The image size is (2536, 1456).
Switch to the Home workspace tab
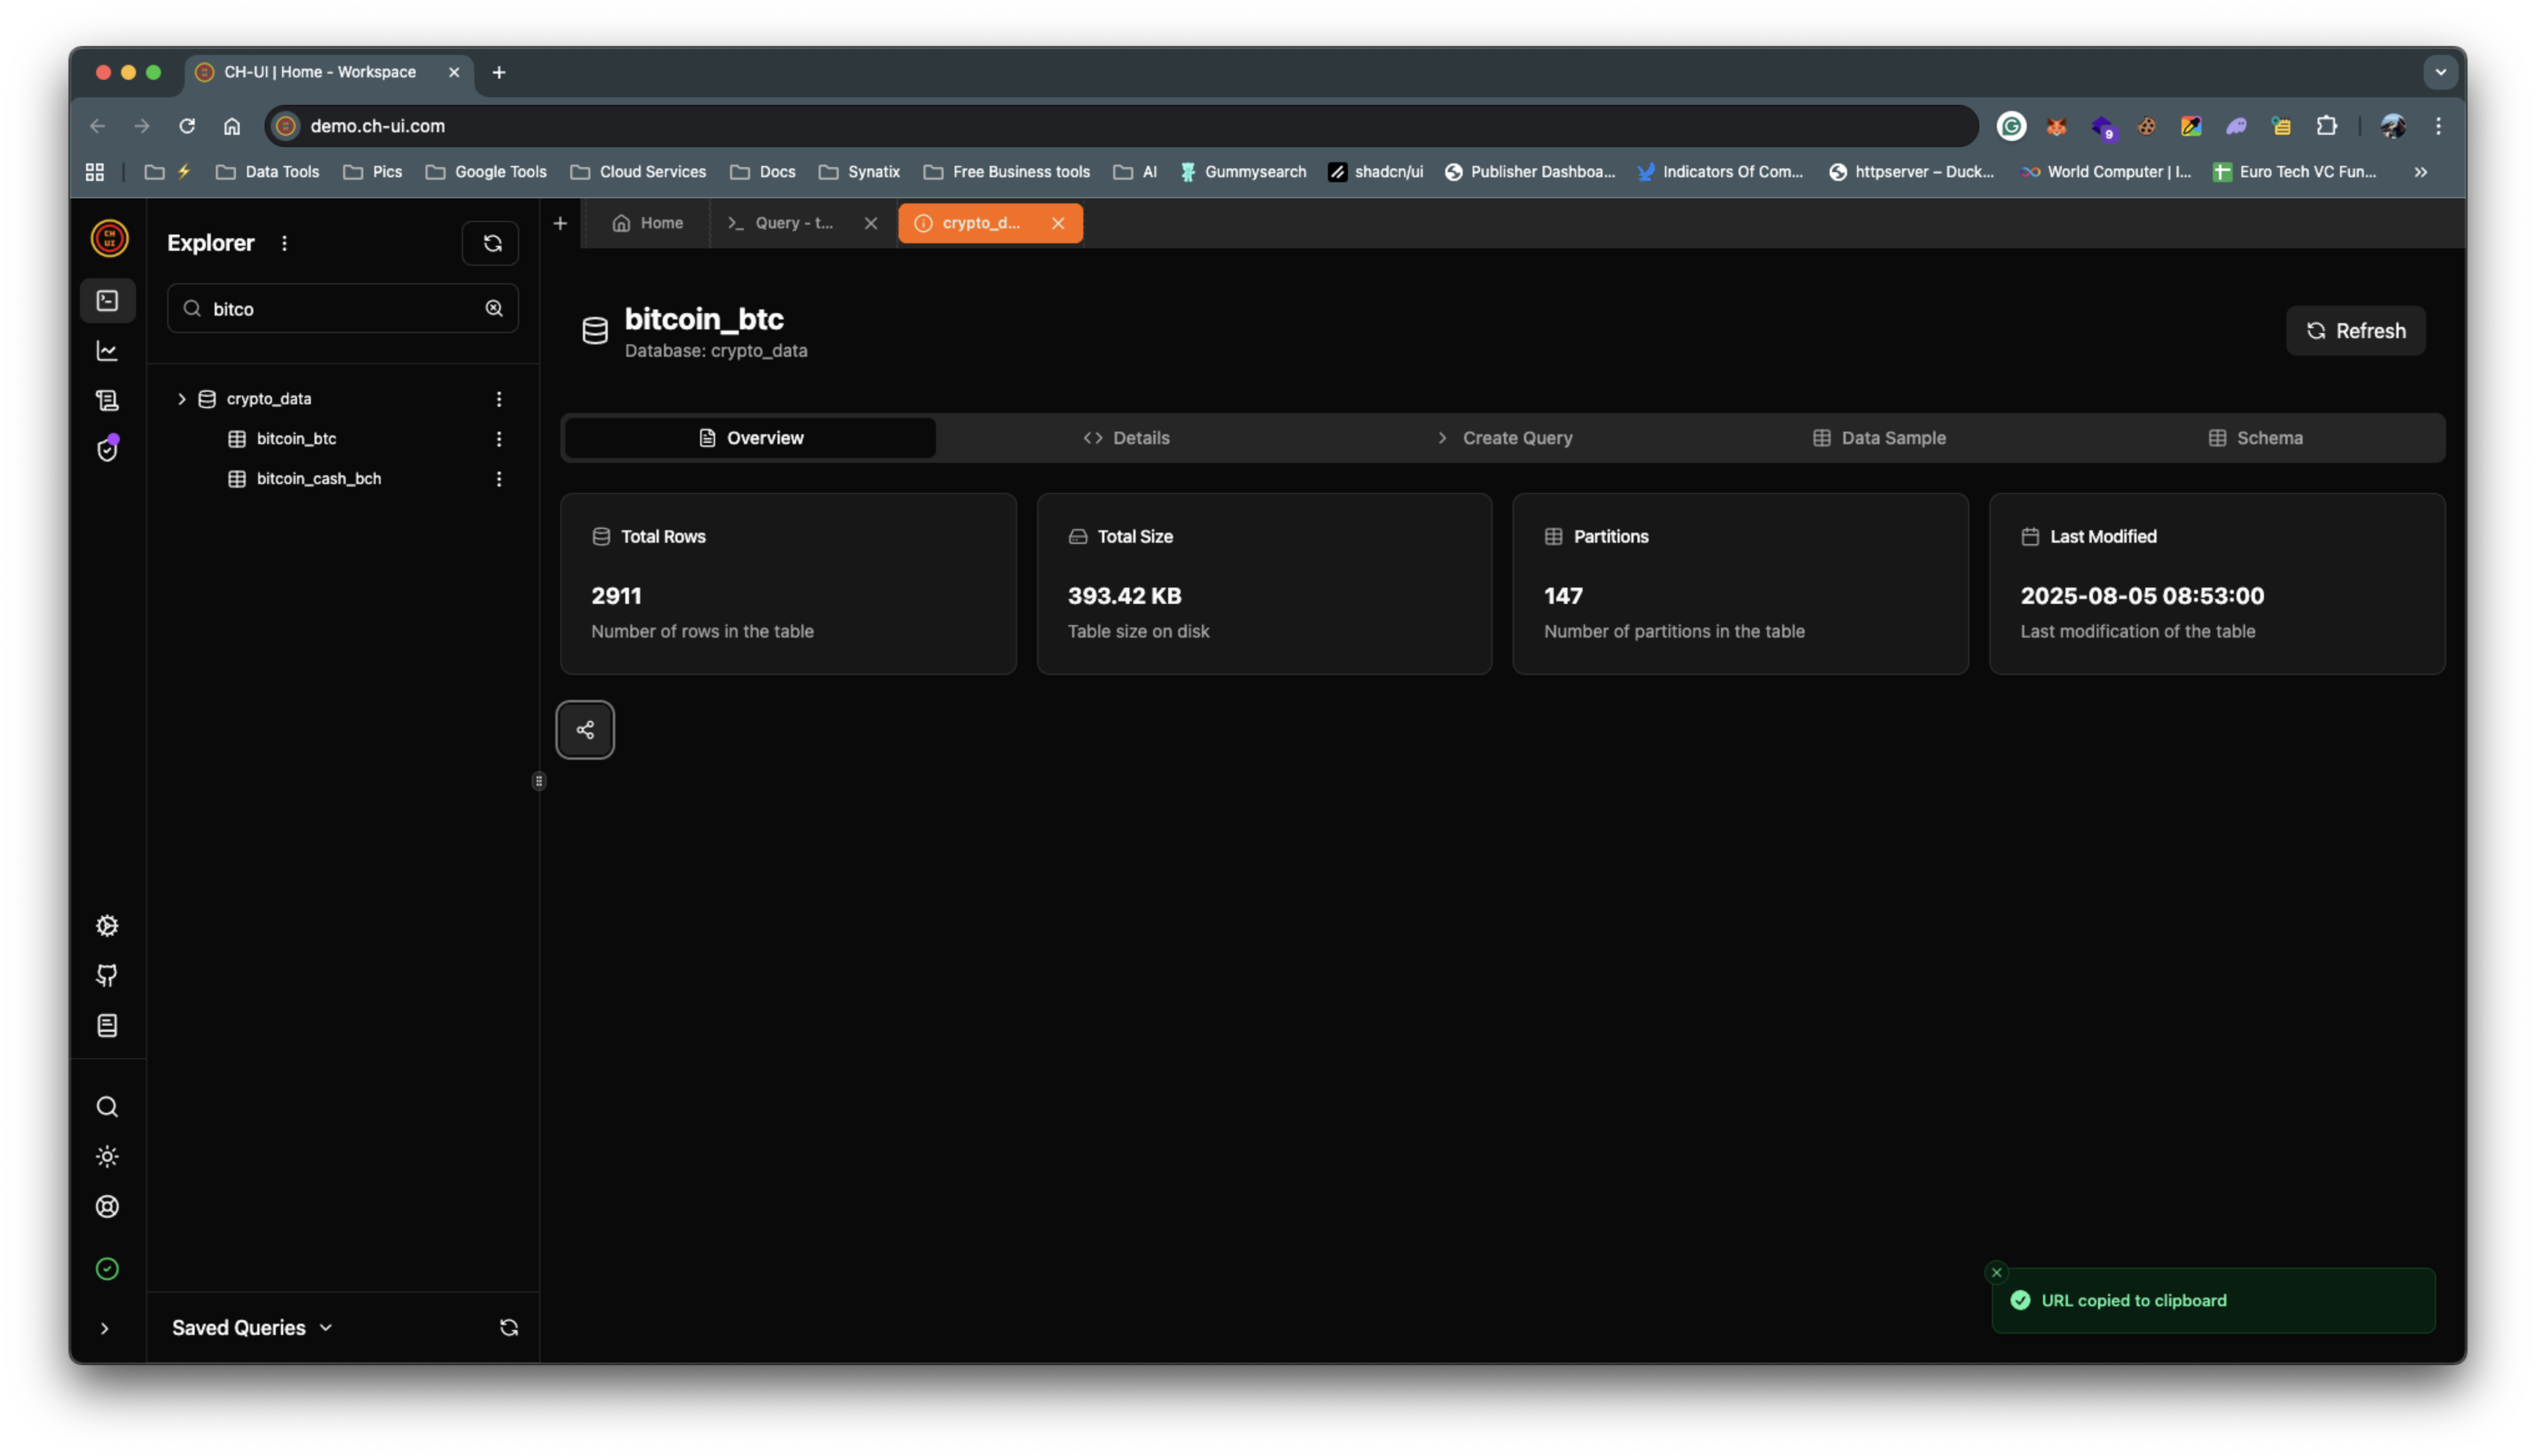(x=648, y=223)
